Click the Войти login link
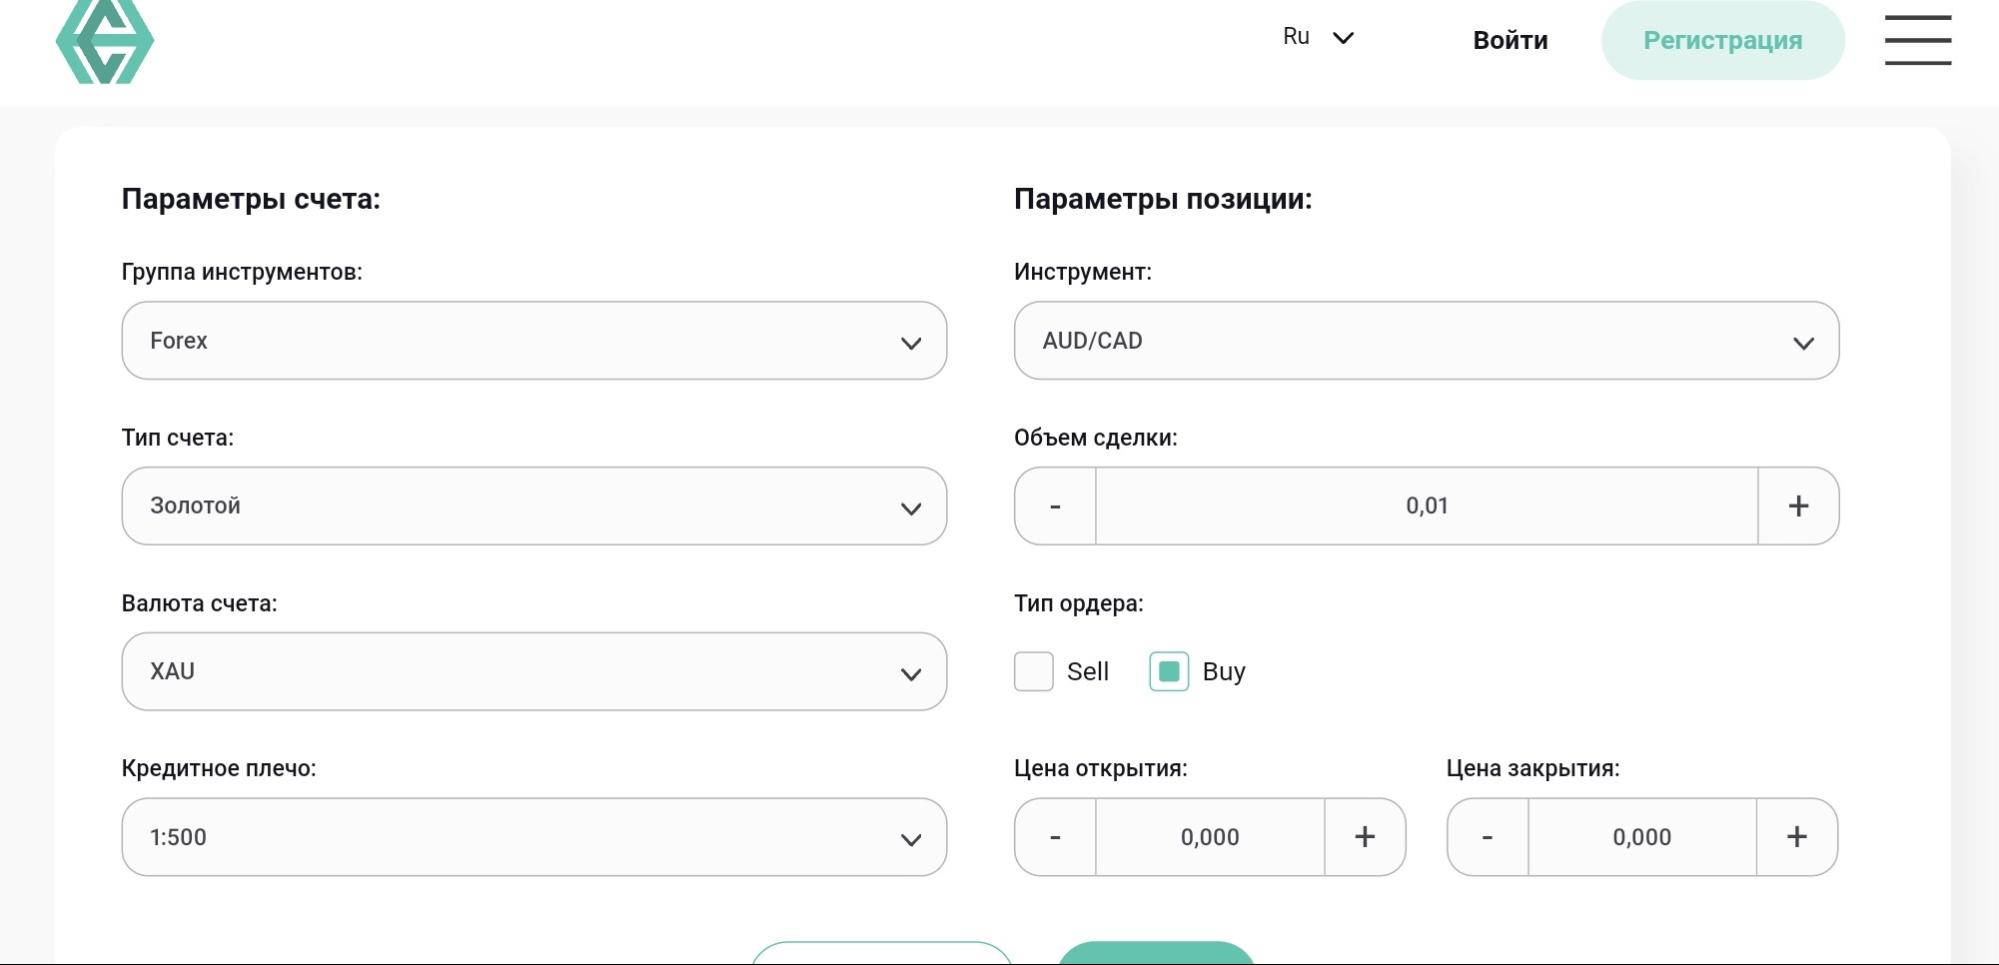Screen dimensions: 1999x965 [x=1510, y=40]
